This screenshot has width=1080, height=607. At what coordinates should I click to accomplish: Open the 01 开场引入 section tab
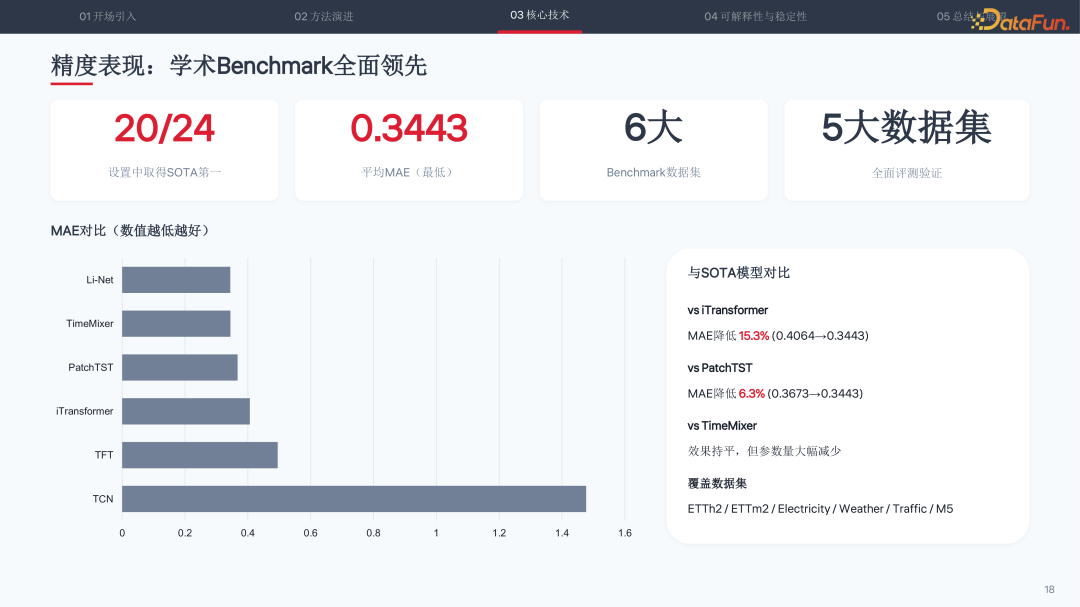[x=107, y=16]
